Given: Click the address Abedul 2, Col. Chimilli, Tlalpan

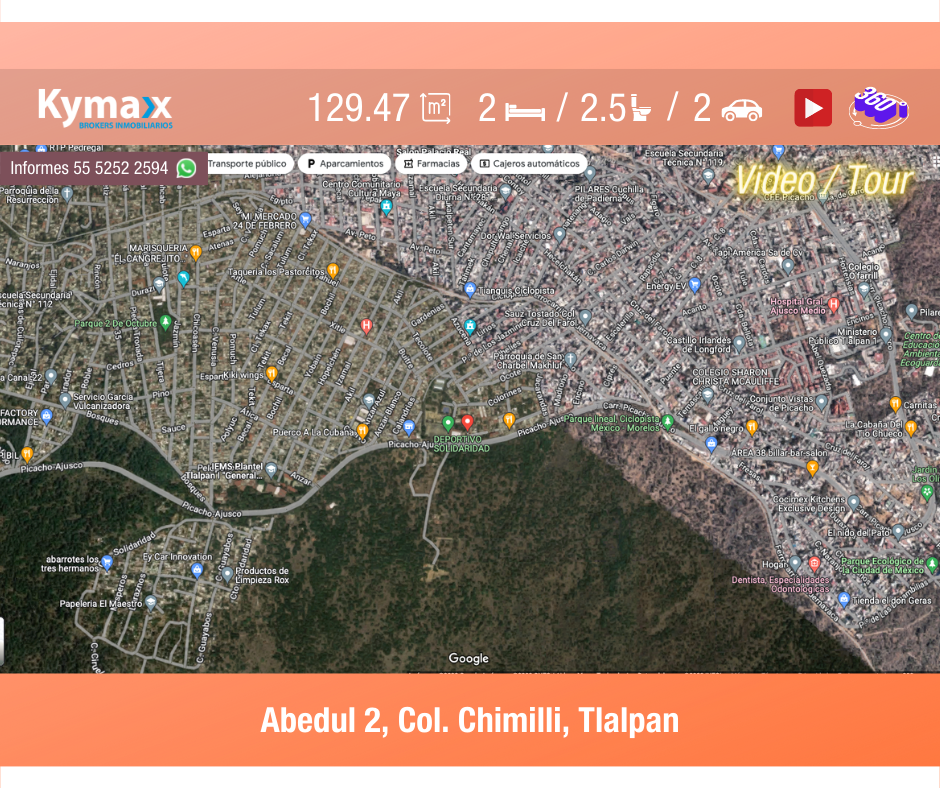Looking at the screenshot, I should [469, 720].
